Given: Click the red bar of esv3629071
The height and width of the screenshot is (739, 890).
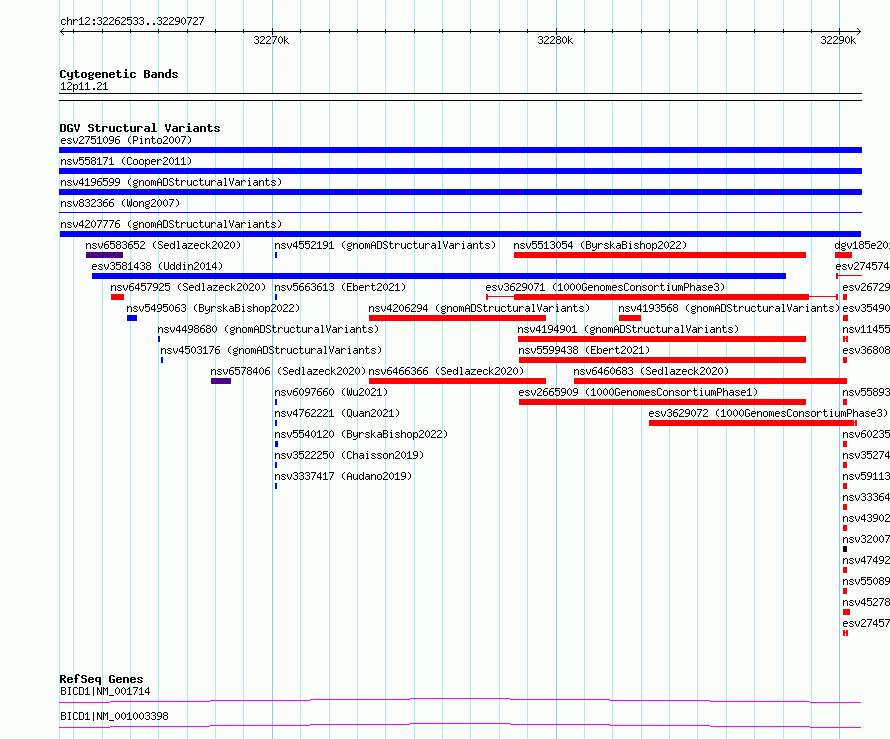Looking at the screenshot, I should click(661, 297).
